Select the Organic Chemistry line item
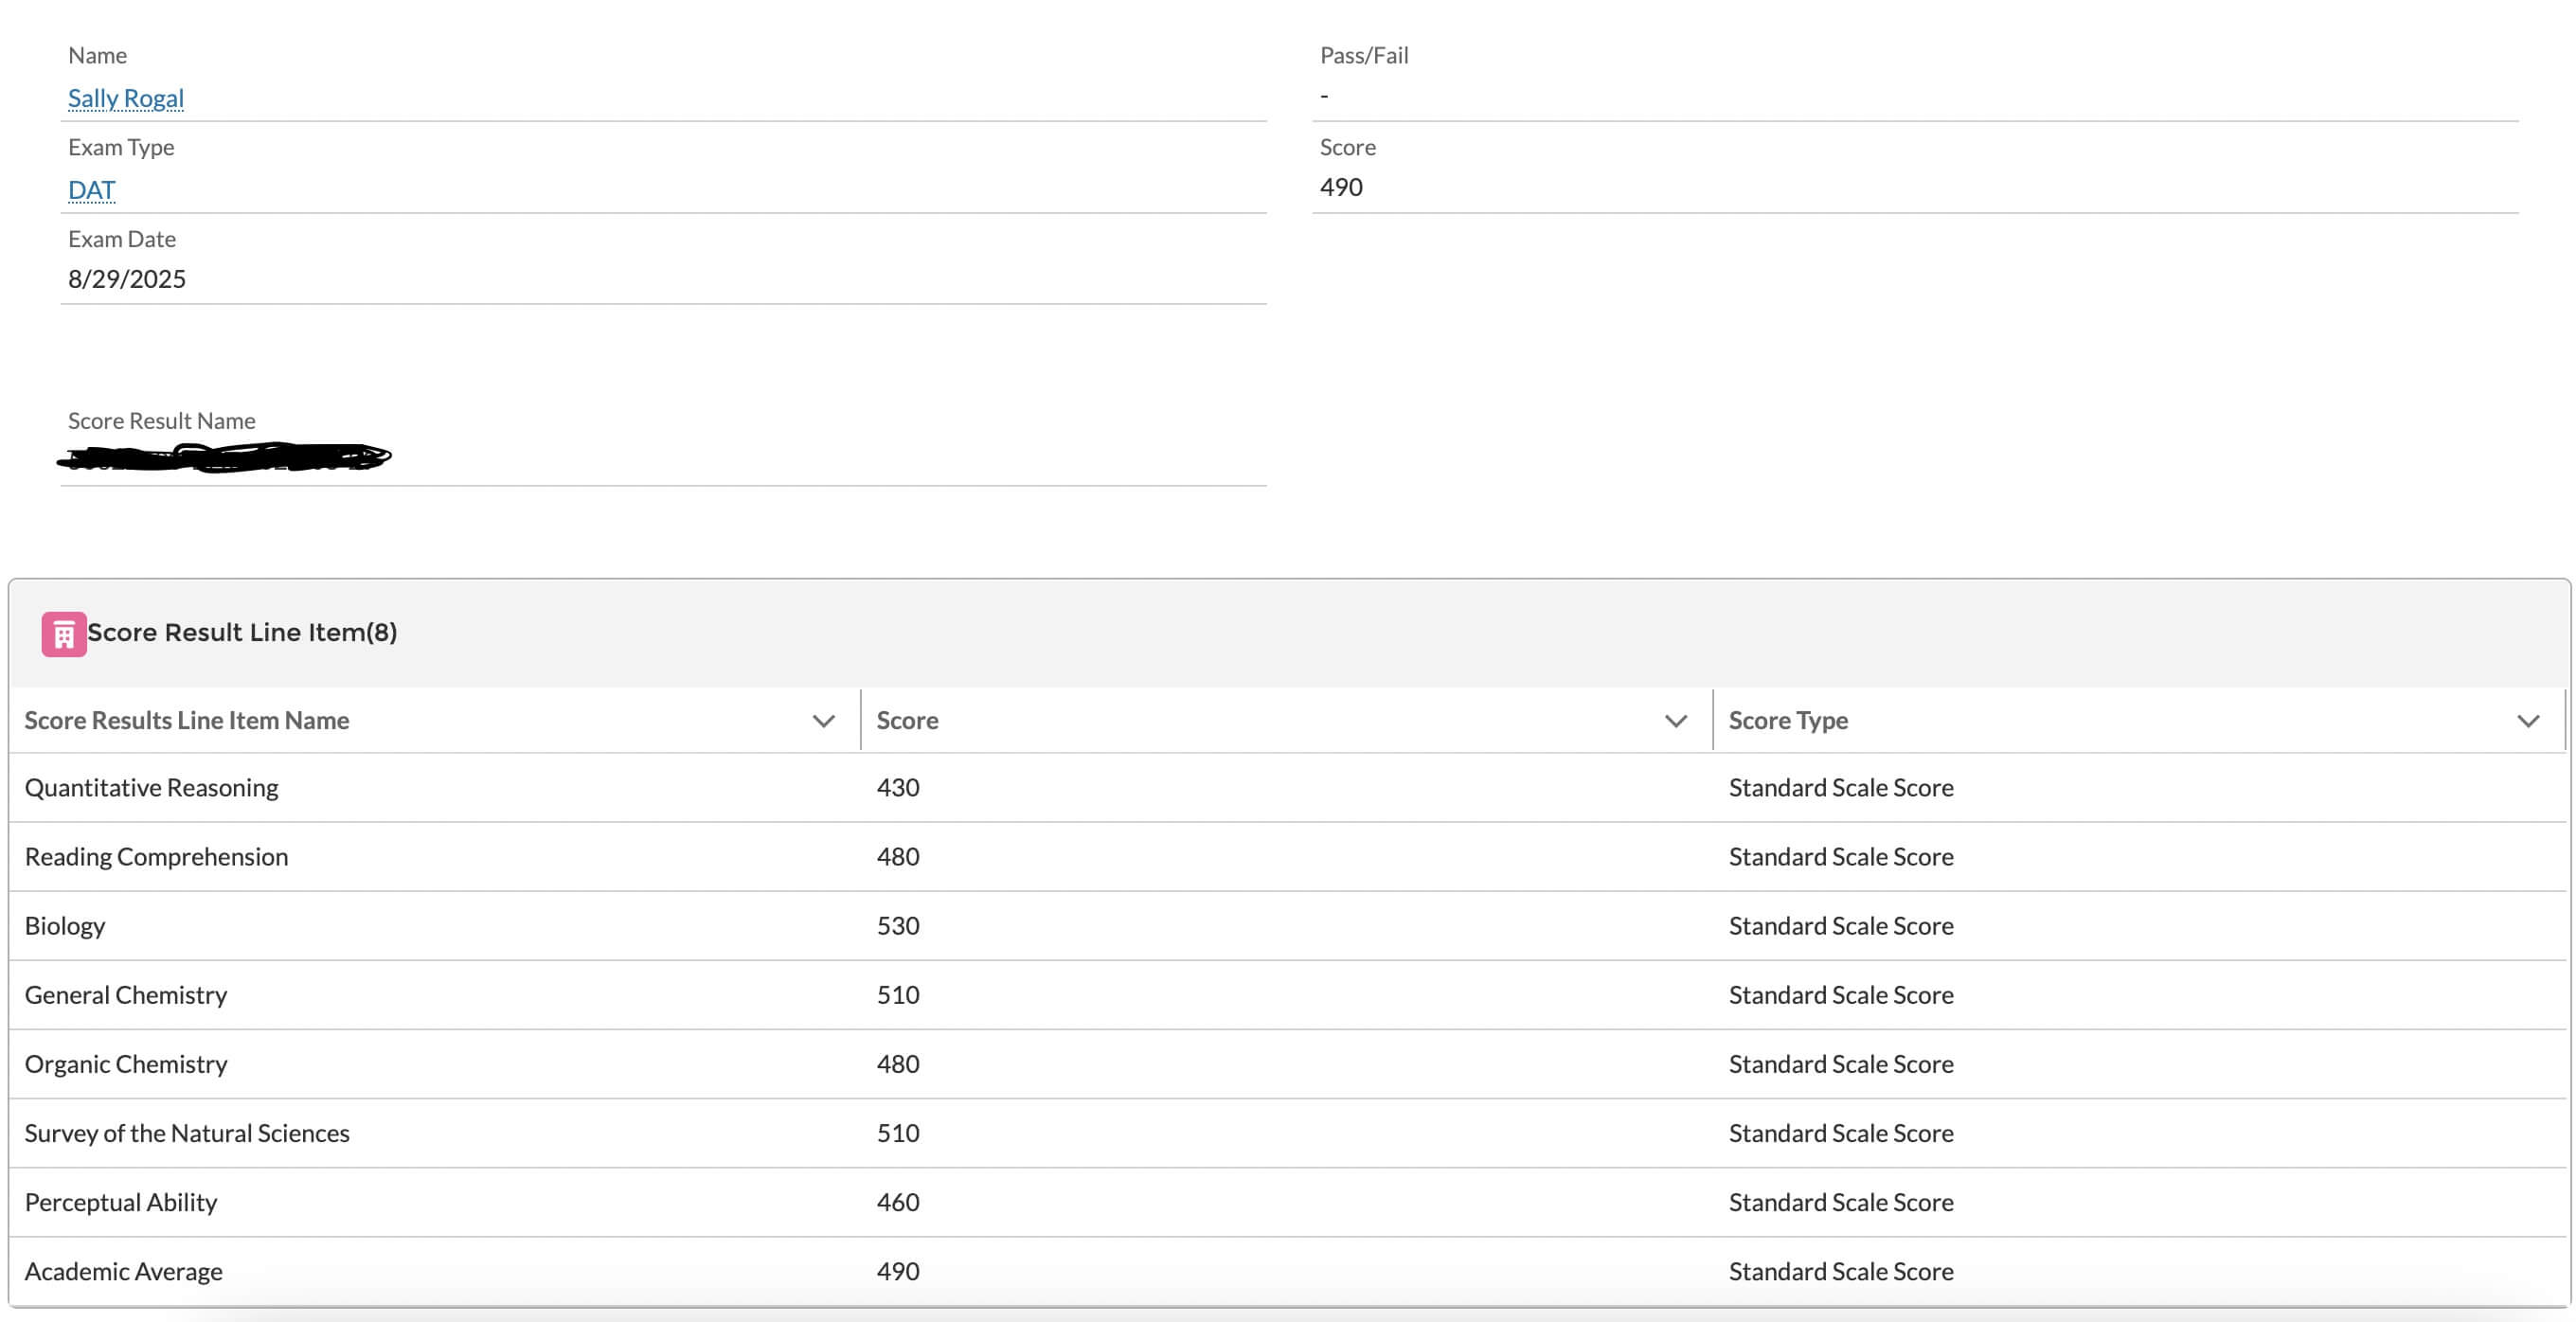Image resolution: width=2576 pixels, height=1322 pixels. [x=126, y=1064]
